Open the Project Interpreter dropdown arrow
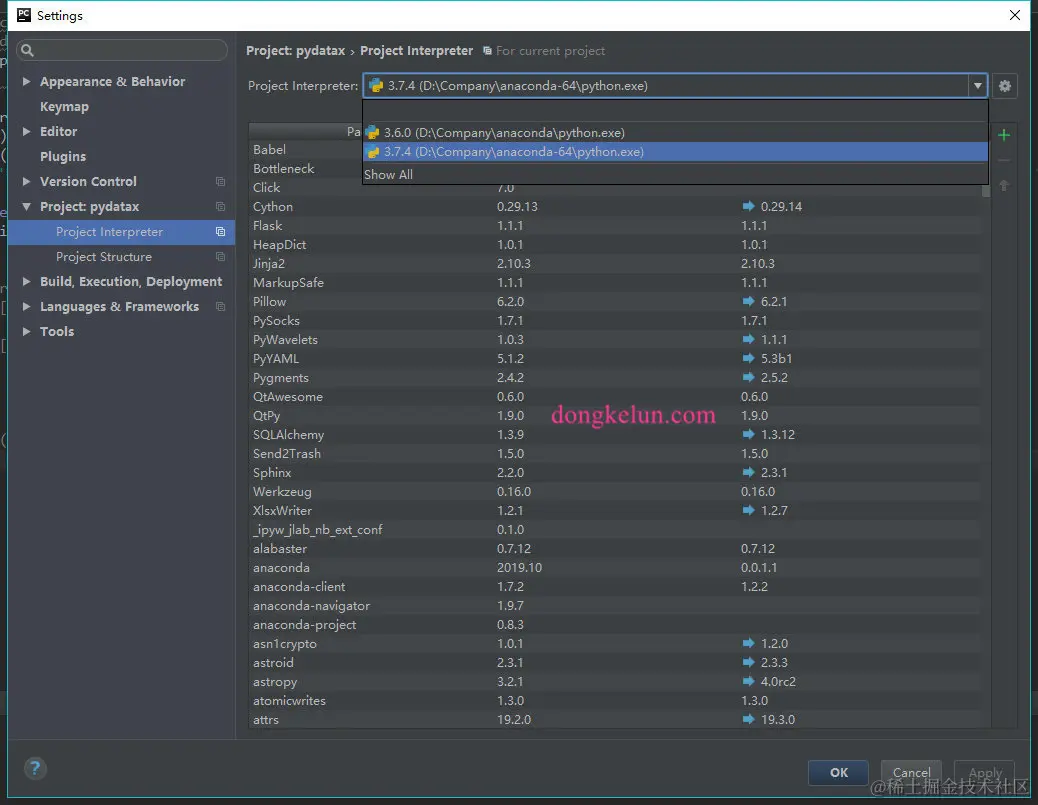1038x805 pixels. pyautogui.click(x=977, y=85)
